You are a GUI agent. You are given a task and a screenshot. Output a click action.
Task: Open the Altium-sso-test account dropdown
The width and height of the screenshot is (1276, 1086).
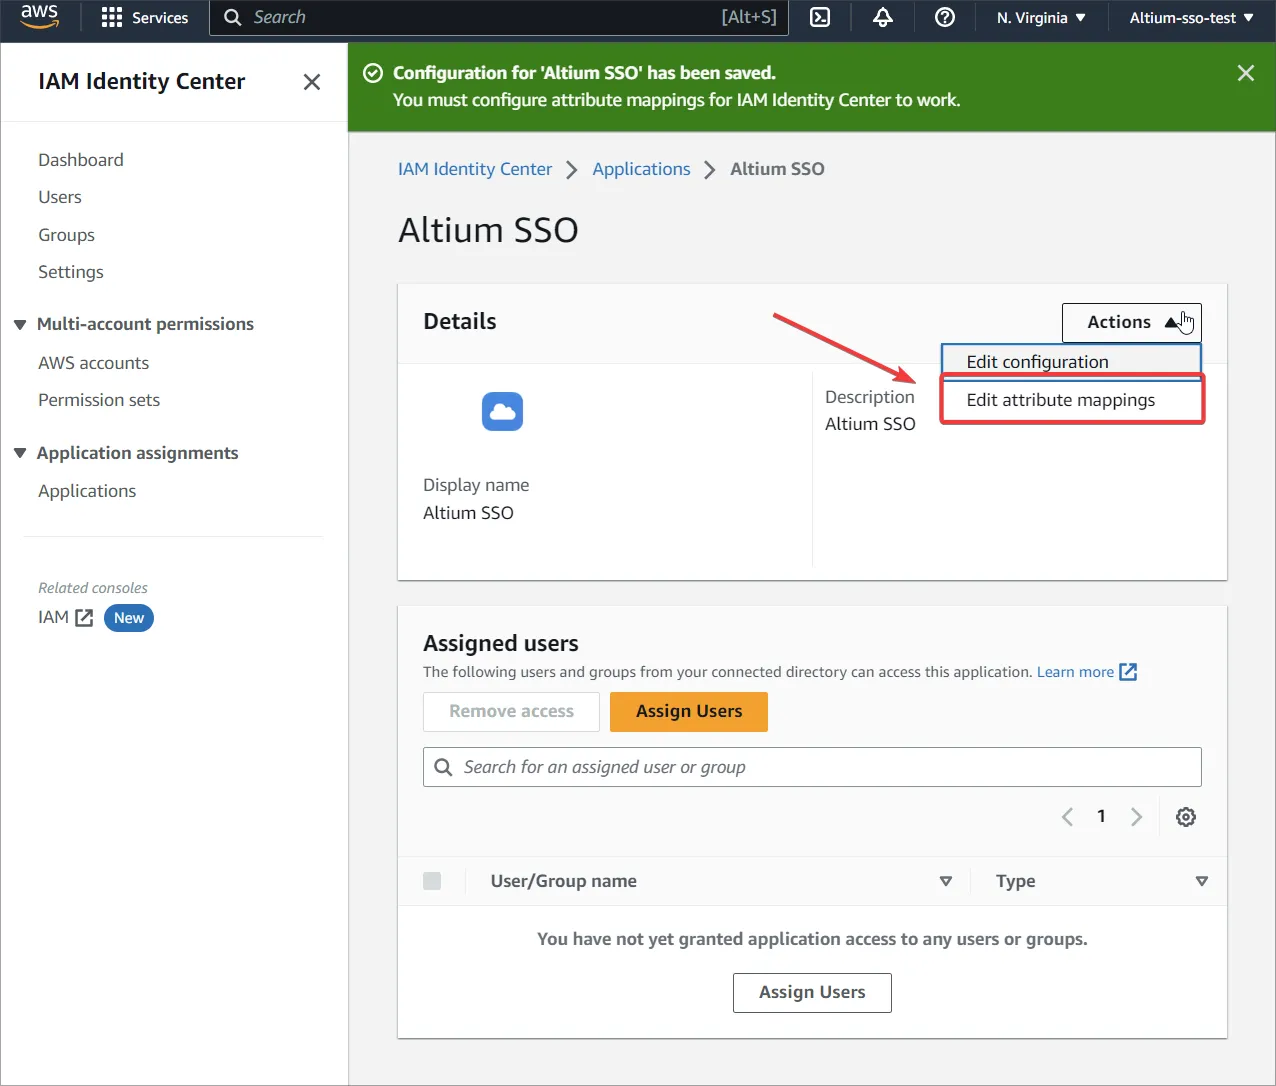tap(1191, 18)
